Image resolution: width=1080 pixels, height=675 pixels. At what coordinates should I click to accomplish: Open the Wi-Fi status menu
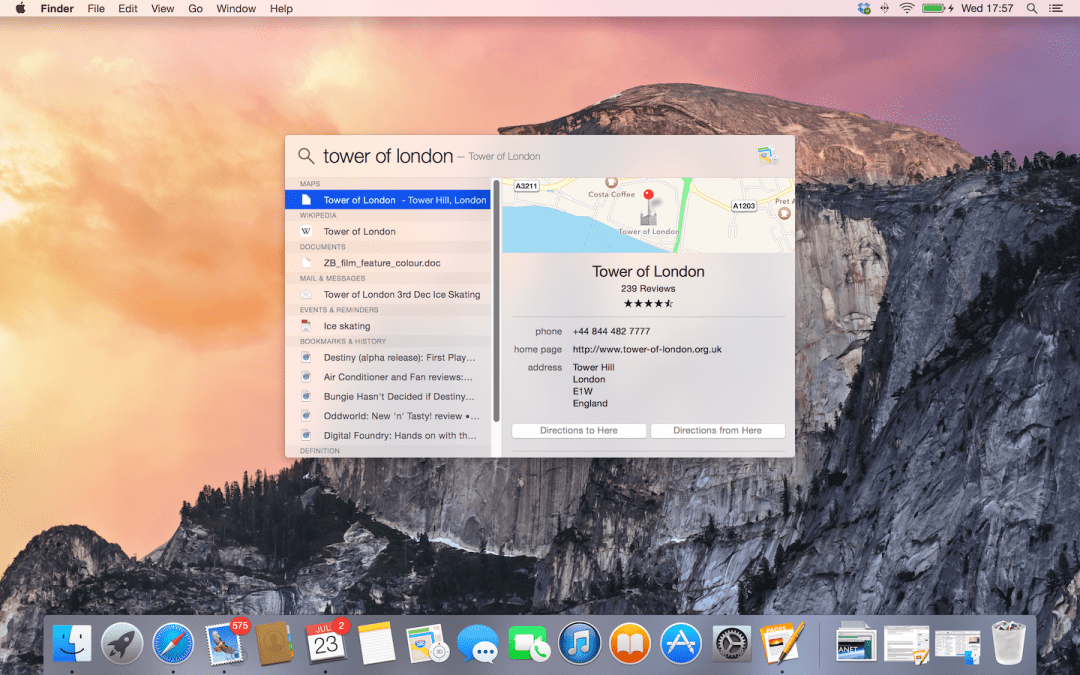click(907, 8)
